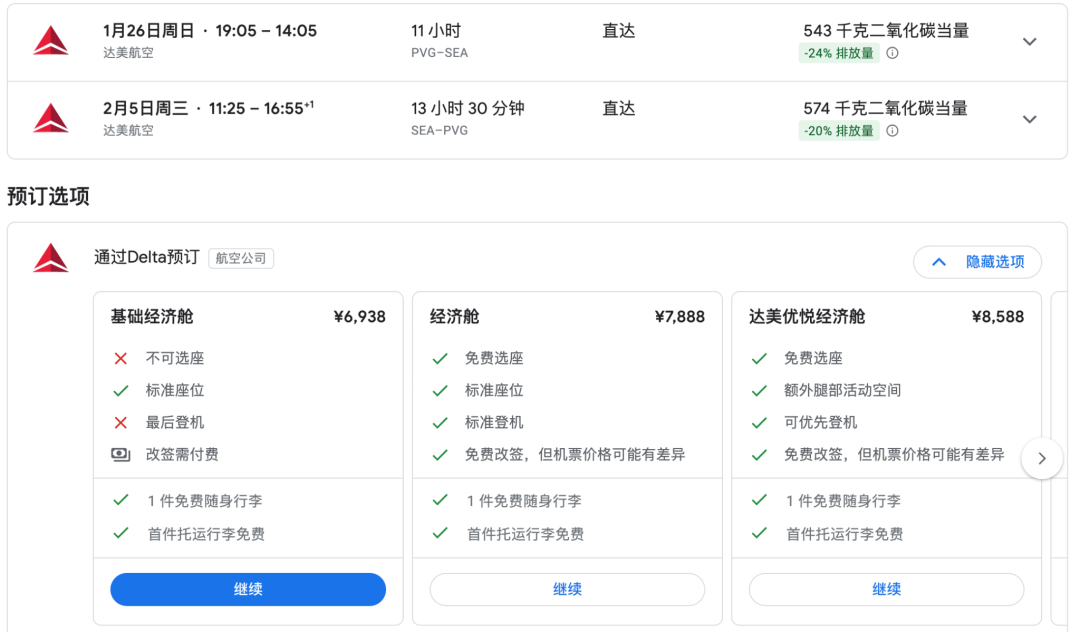Click 不可选座 feature text
The width and height of the screenshot is (1080, 632).
(175, 359)
